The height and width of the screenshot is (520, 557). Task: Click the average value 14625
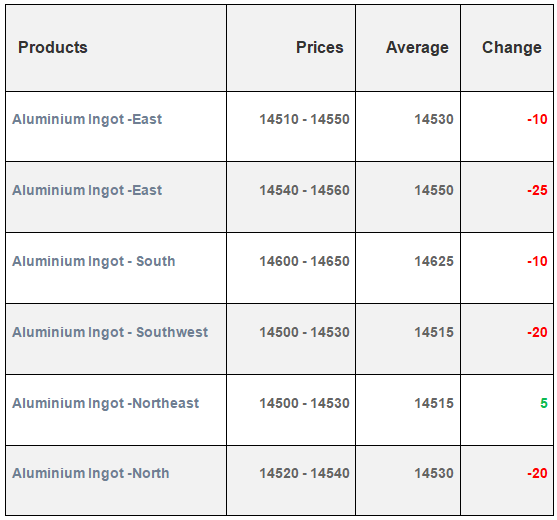point(434,261)
